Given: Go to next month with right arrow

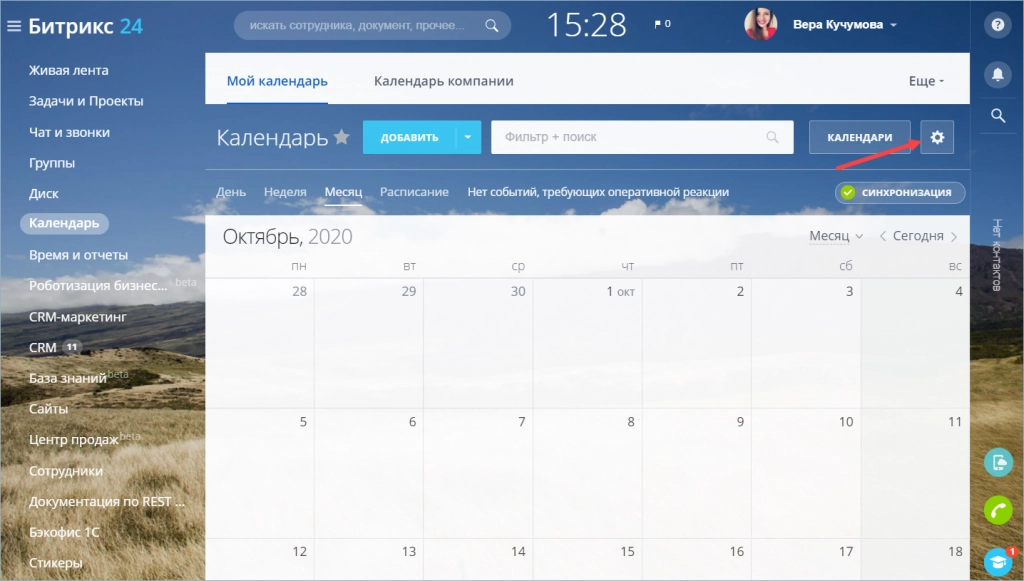Looking at the screenshot, I should pos(954,237).
